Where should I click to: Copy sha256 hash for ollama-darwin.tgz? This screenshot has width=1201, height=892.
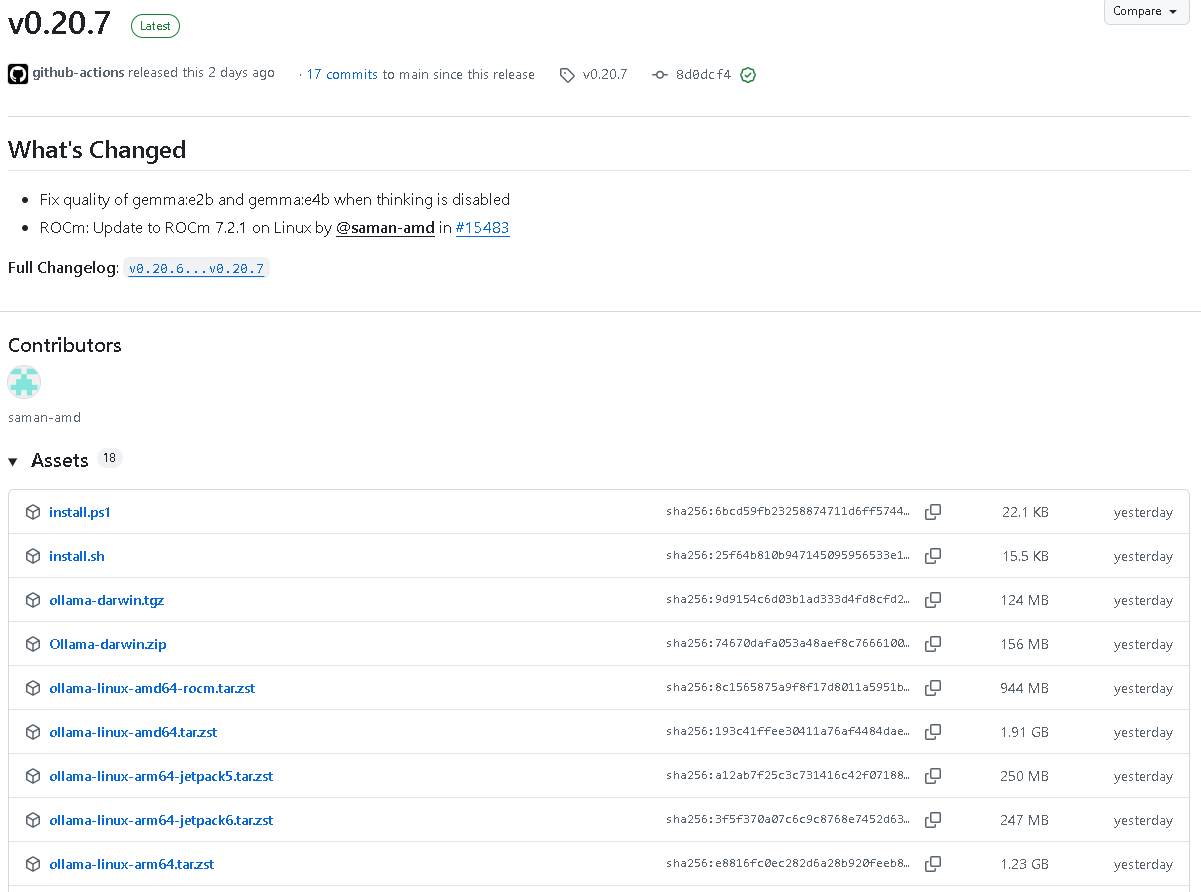coord(933,600)
